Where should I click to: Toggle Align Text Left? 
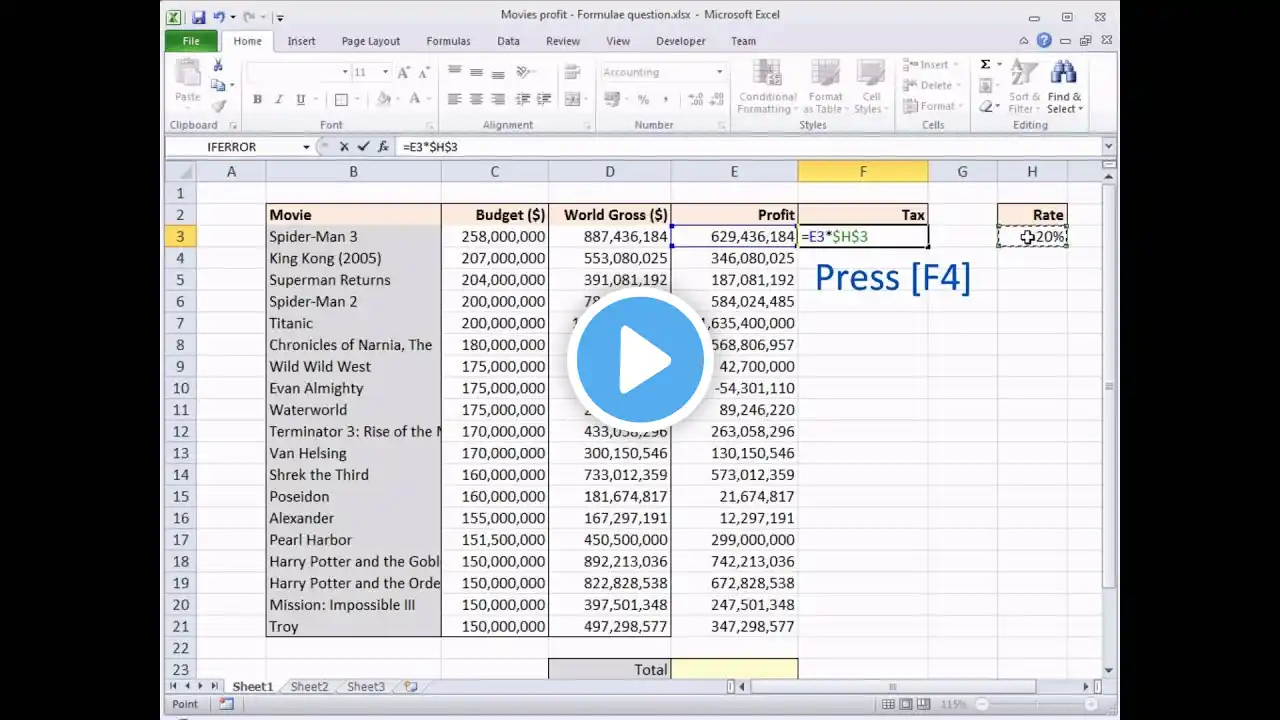click(x=455, y=99)
